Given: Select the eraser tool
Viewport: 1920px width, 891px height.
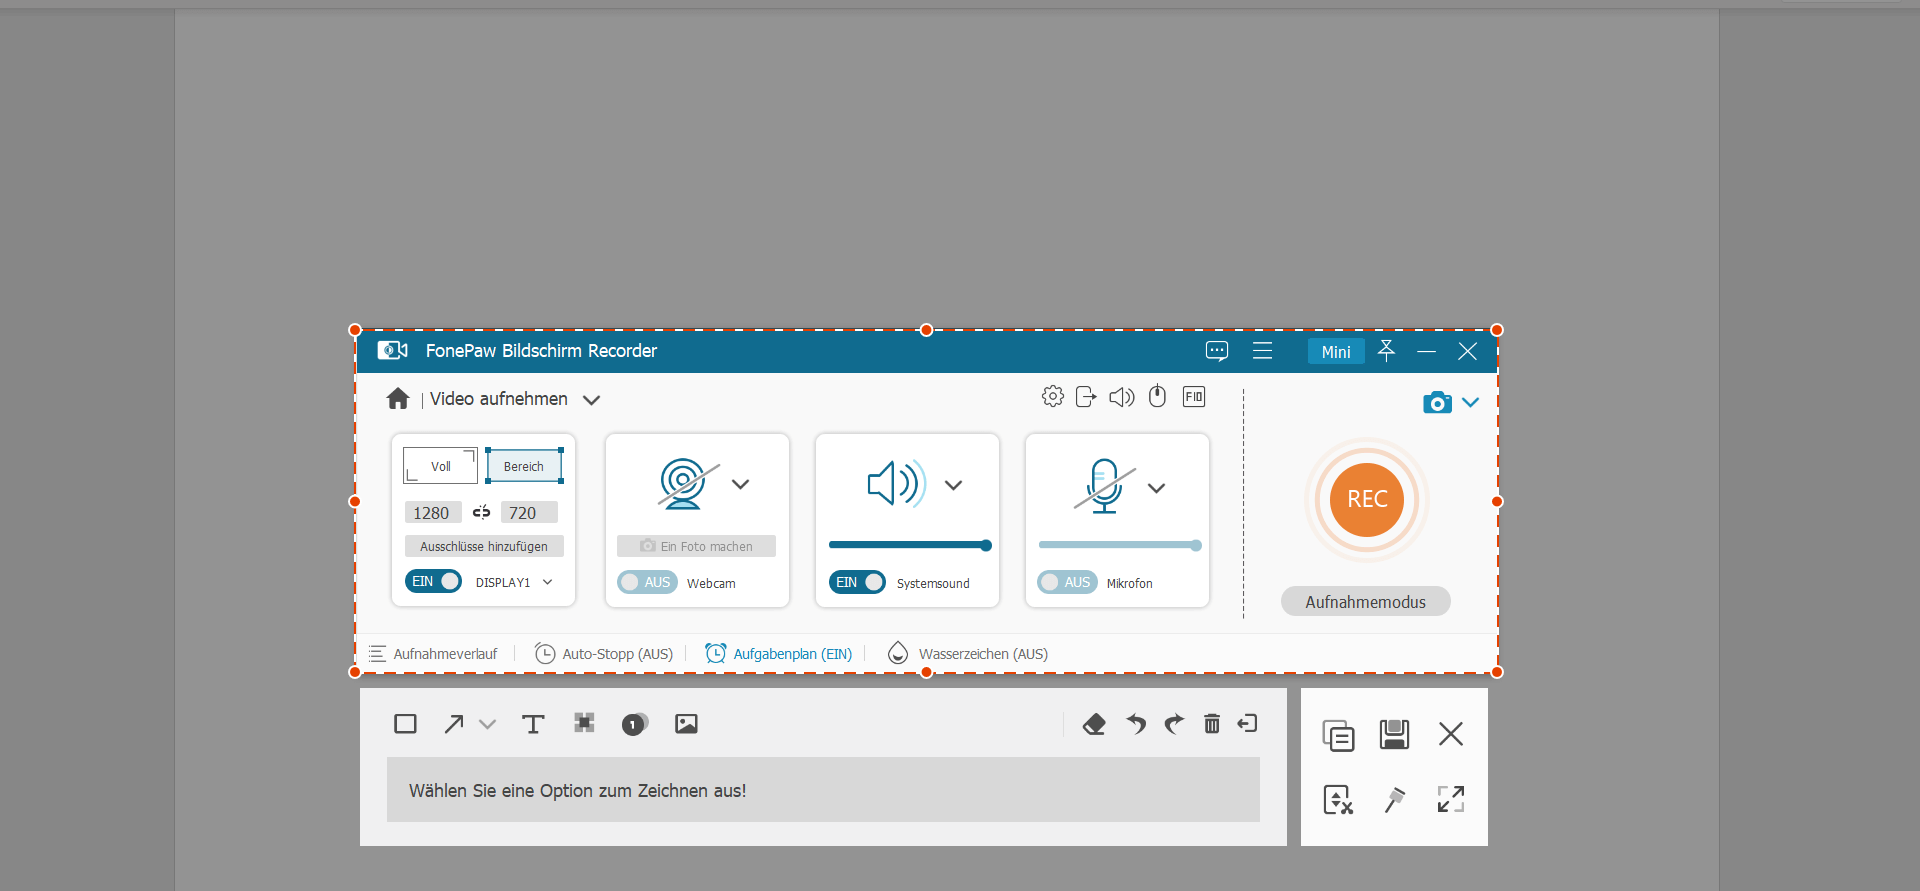Looking at the screenshot, I should coord(1094,724).
